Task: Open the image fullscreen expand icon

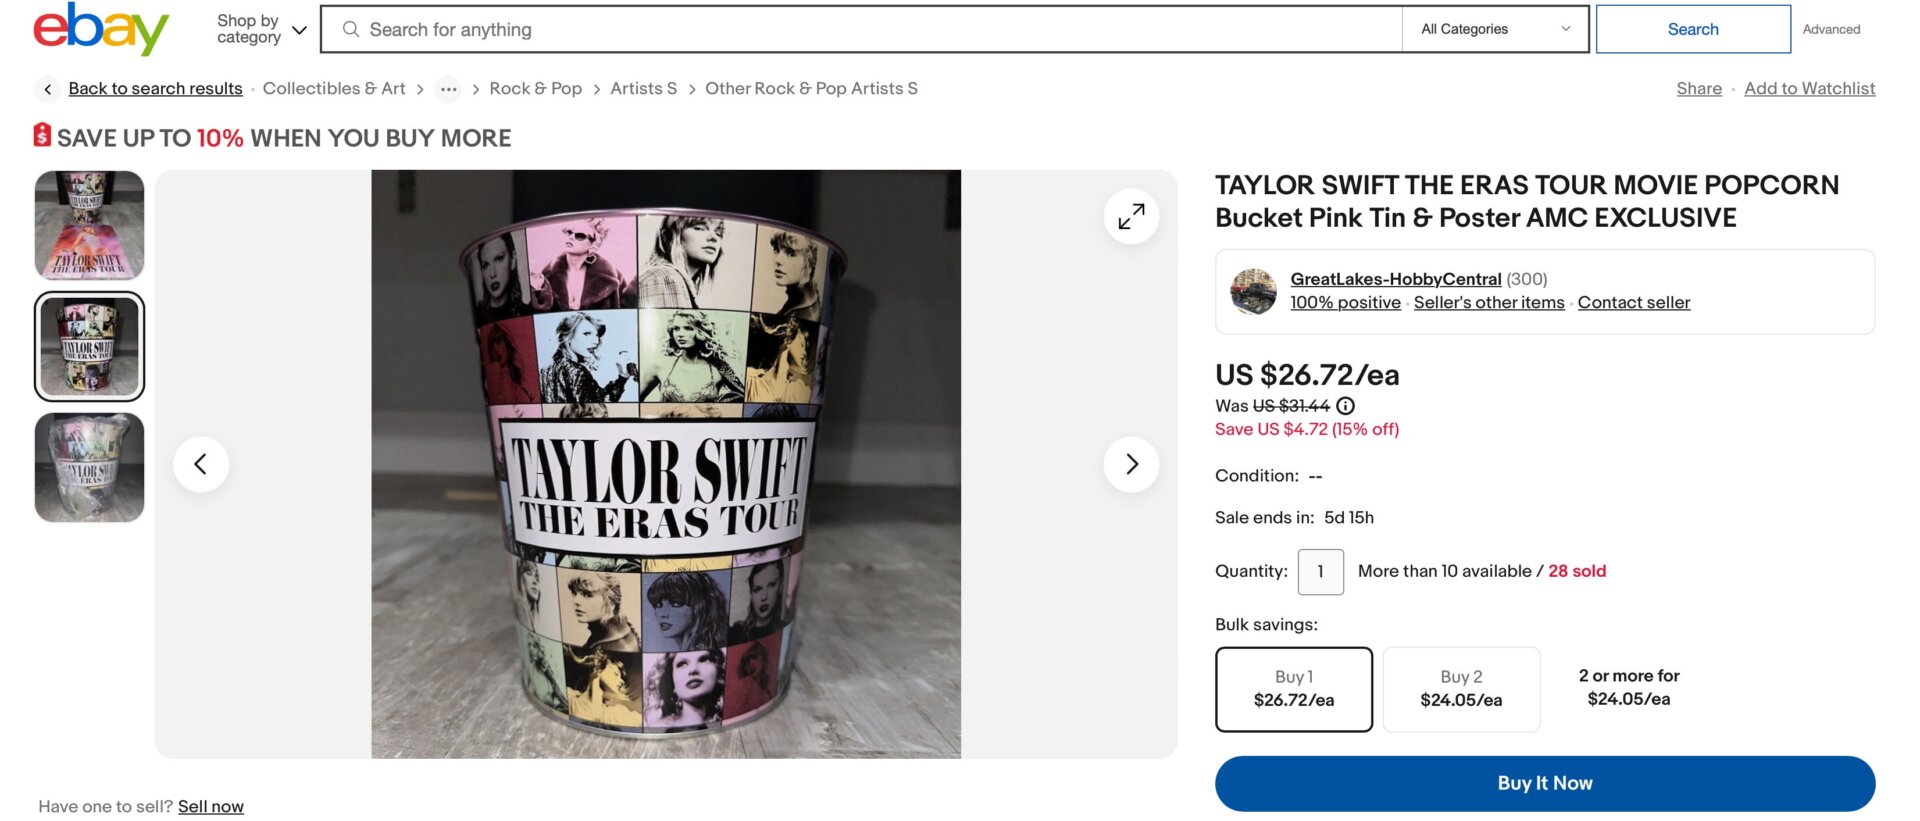Action: coord(1131,215)
